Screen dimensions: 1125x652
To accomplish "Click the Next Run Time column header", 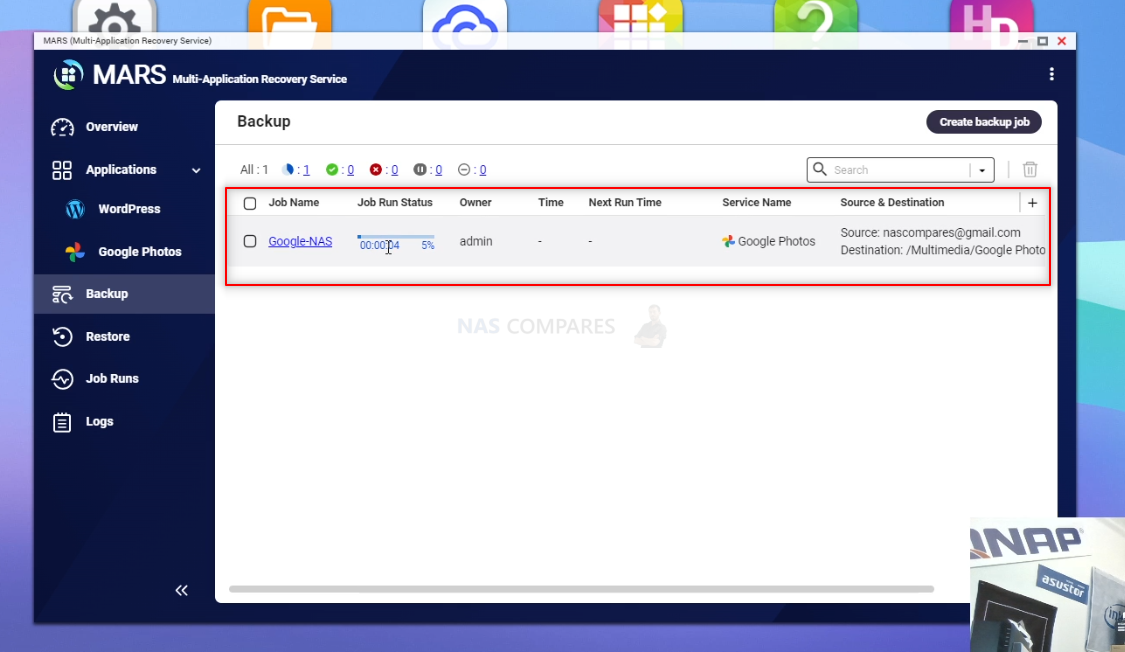I will click(625, 203).
